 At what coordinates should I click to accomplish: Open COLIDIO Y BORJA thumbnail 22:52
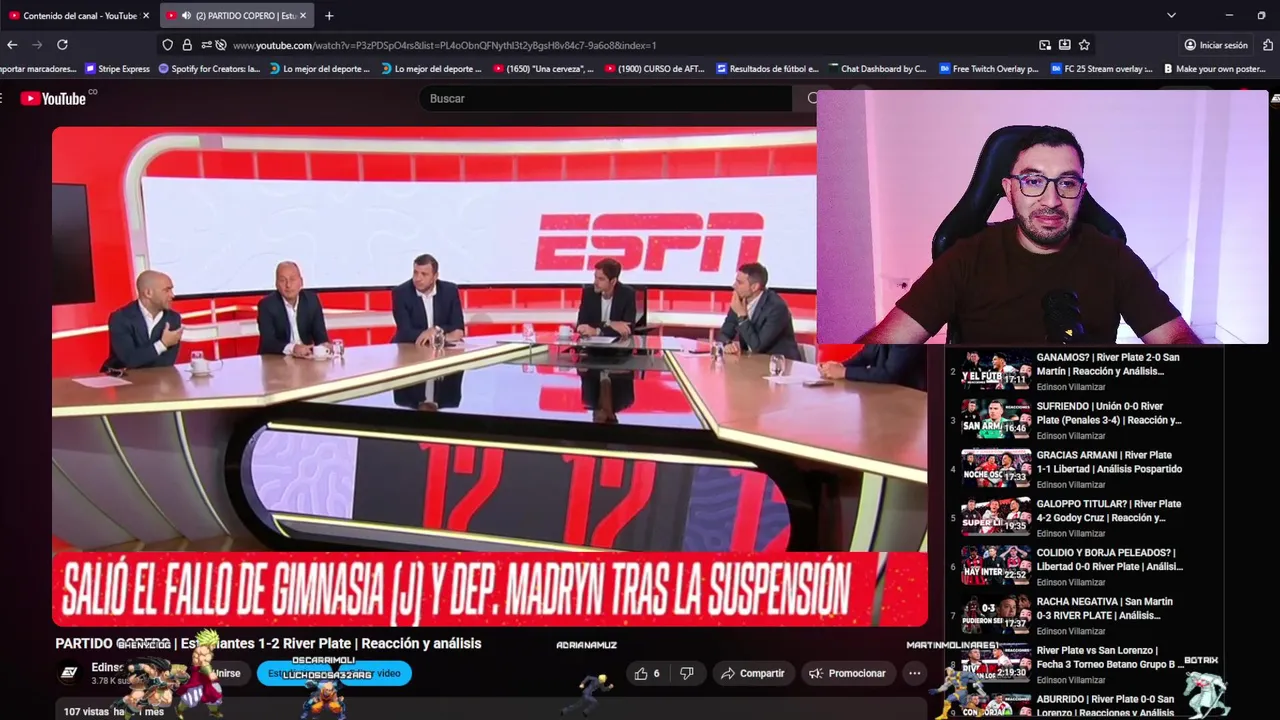tap(996, 565)
